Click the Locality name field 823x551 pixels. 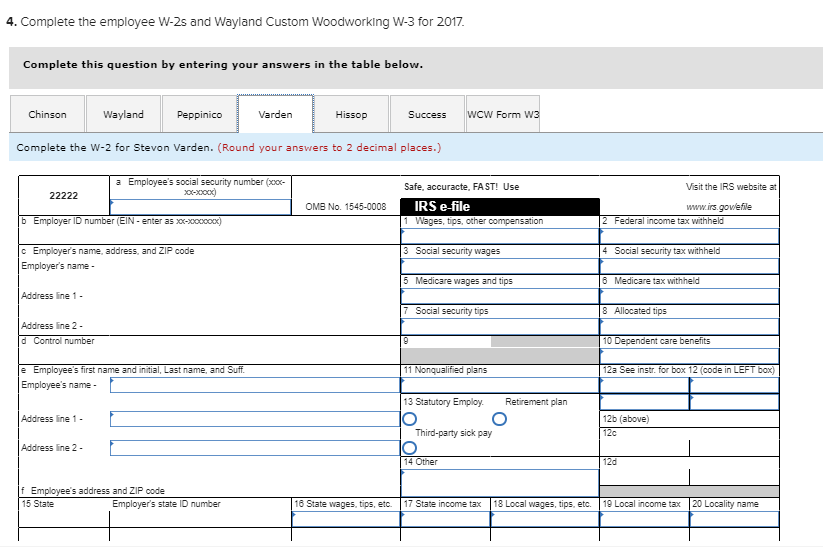[x=734, y=519]
